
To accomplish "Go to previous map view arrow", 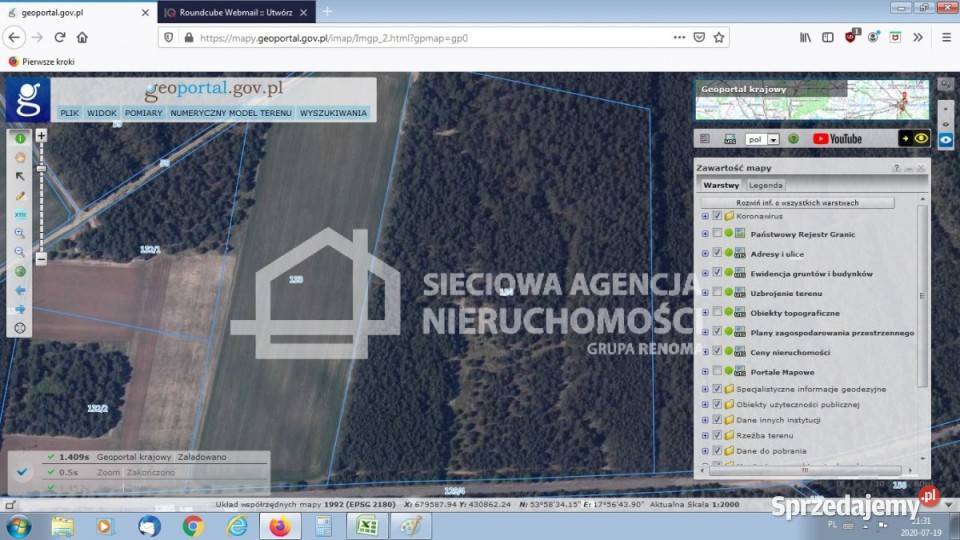I will (x=20, y=290).
